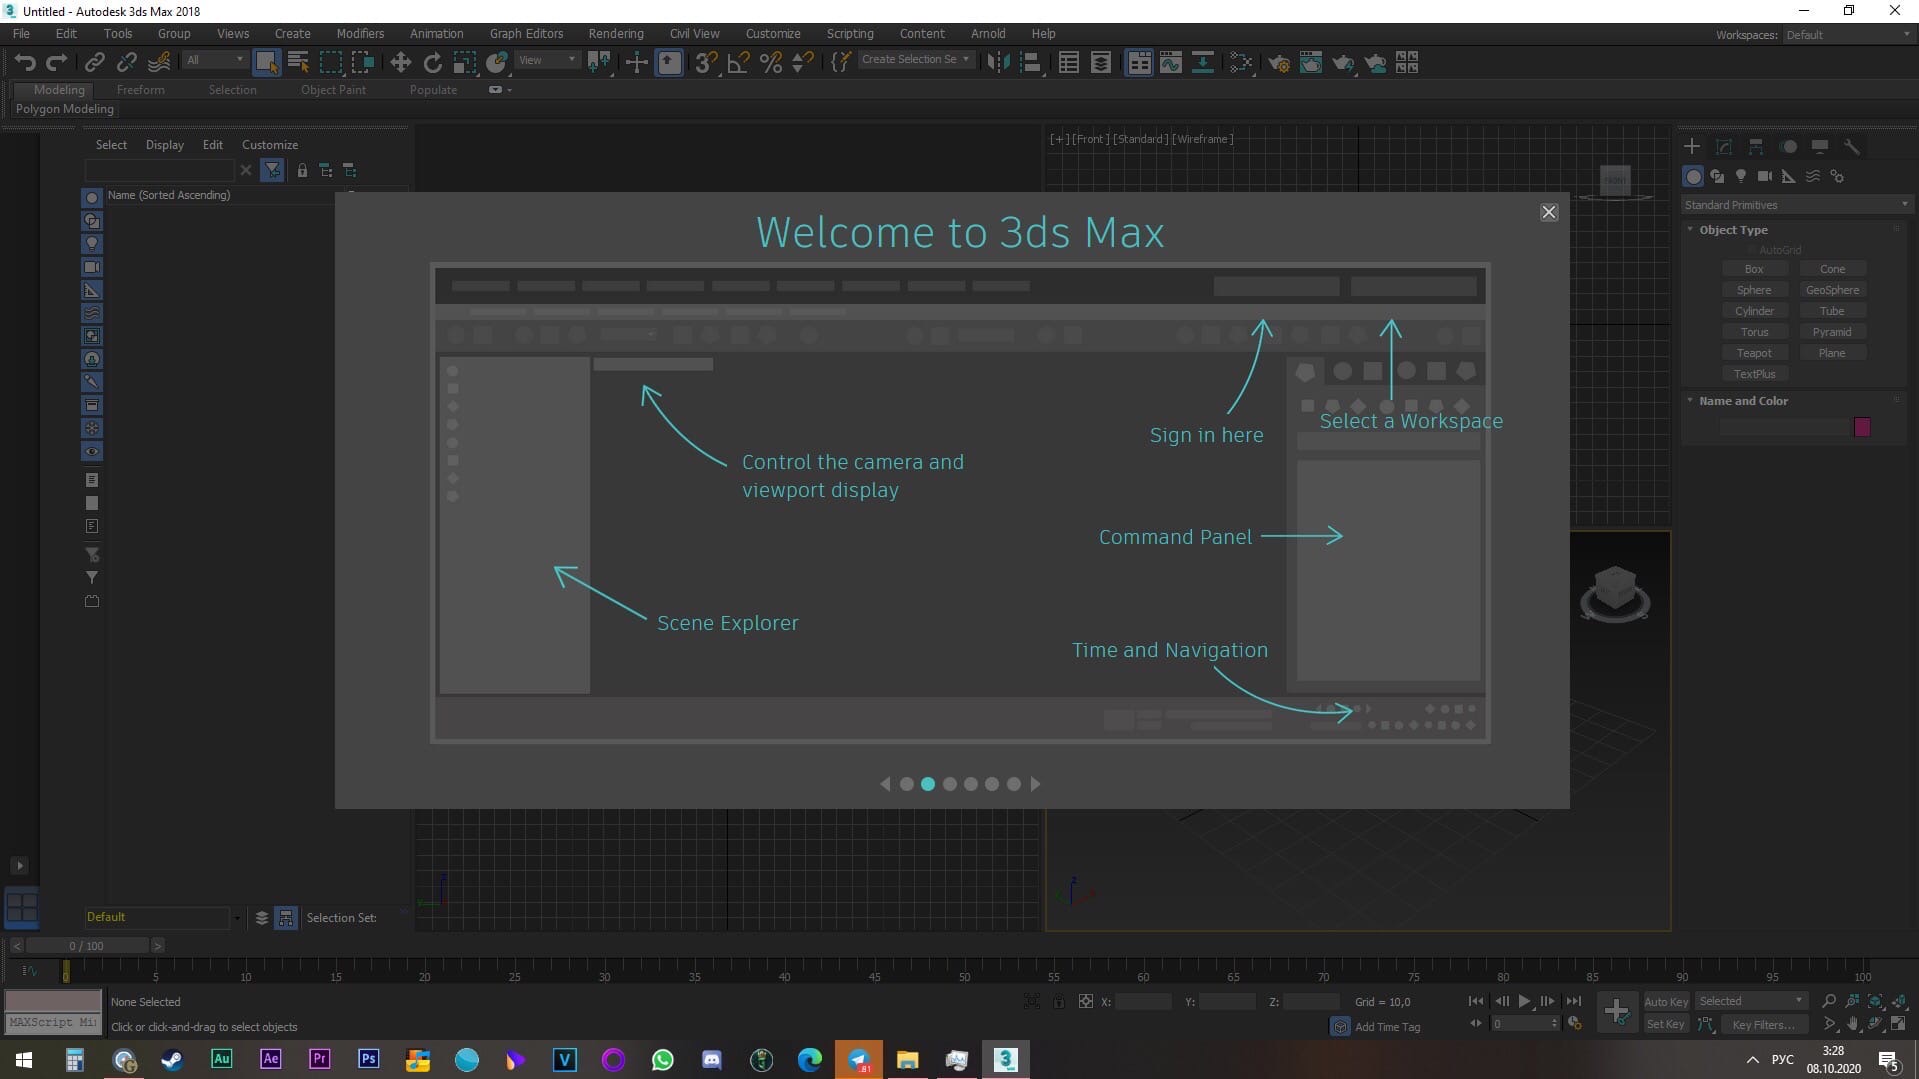Open the reference coordinate View dropdown

[547, 60]
